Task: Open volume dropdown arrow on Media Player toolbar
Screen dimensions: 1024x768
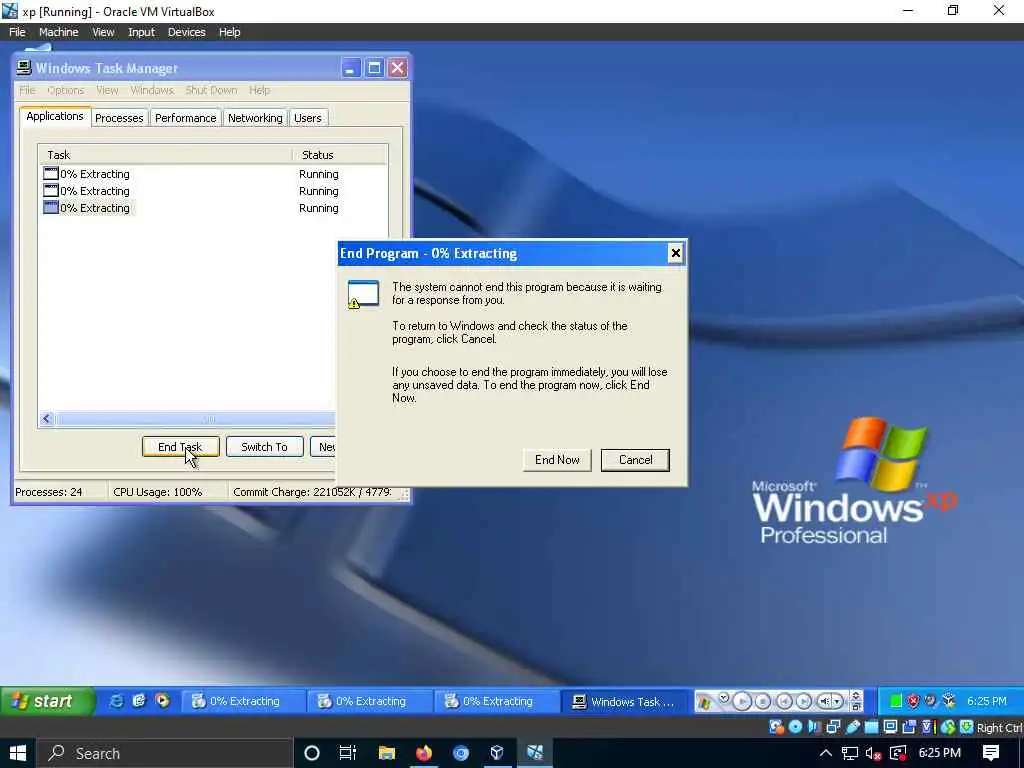Action: (837, 701)
